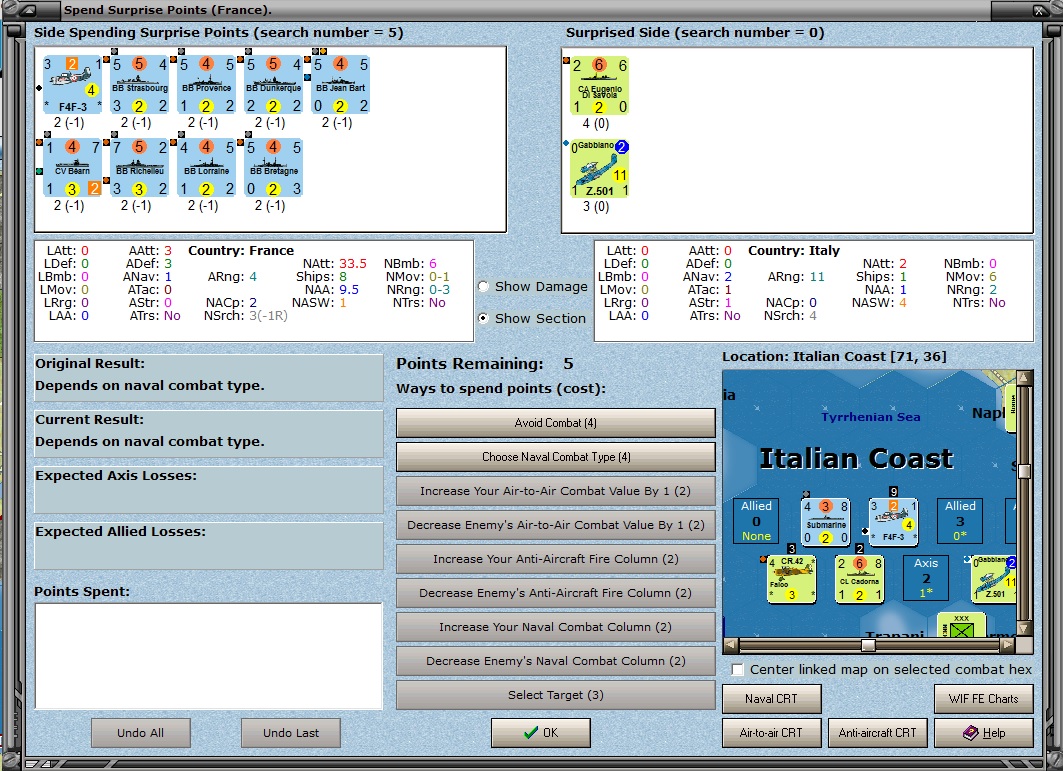The width and height of the screenshot is (1063, 771).
Task: Click Increase Your Air-to-Air Combat Value
Action: coord(555,491)
